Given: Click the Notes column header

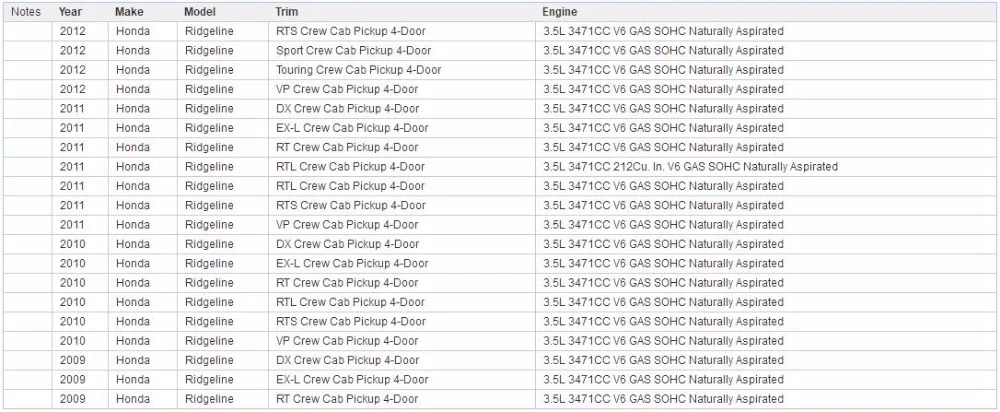Looking at the screenshot, I should 26,11.
